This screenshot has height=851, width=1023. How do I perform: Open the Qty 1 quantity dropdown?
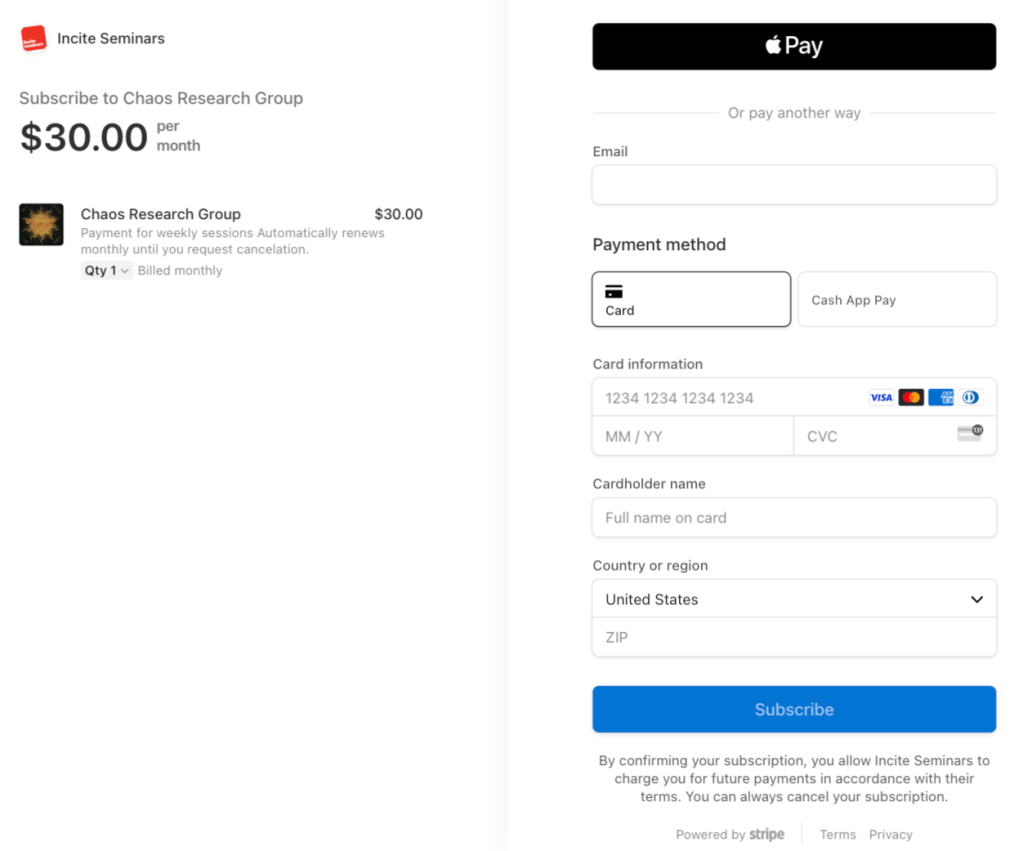(106, 271)
